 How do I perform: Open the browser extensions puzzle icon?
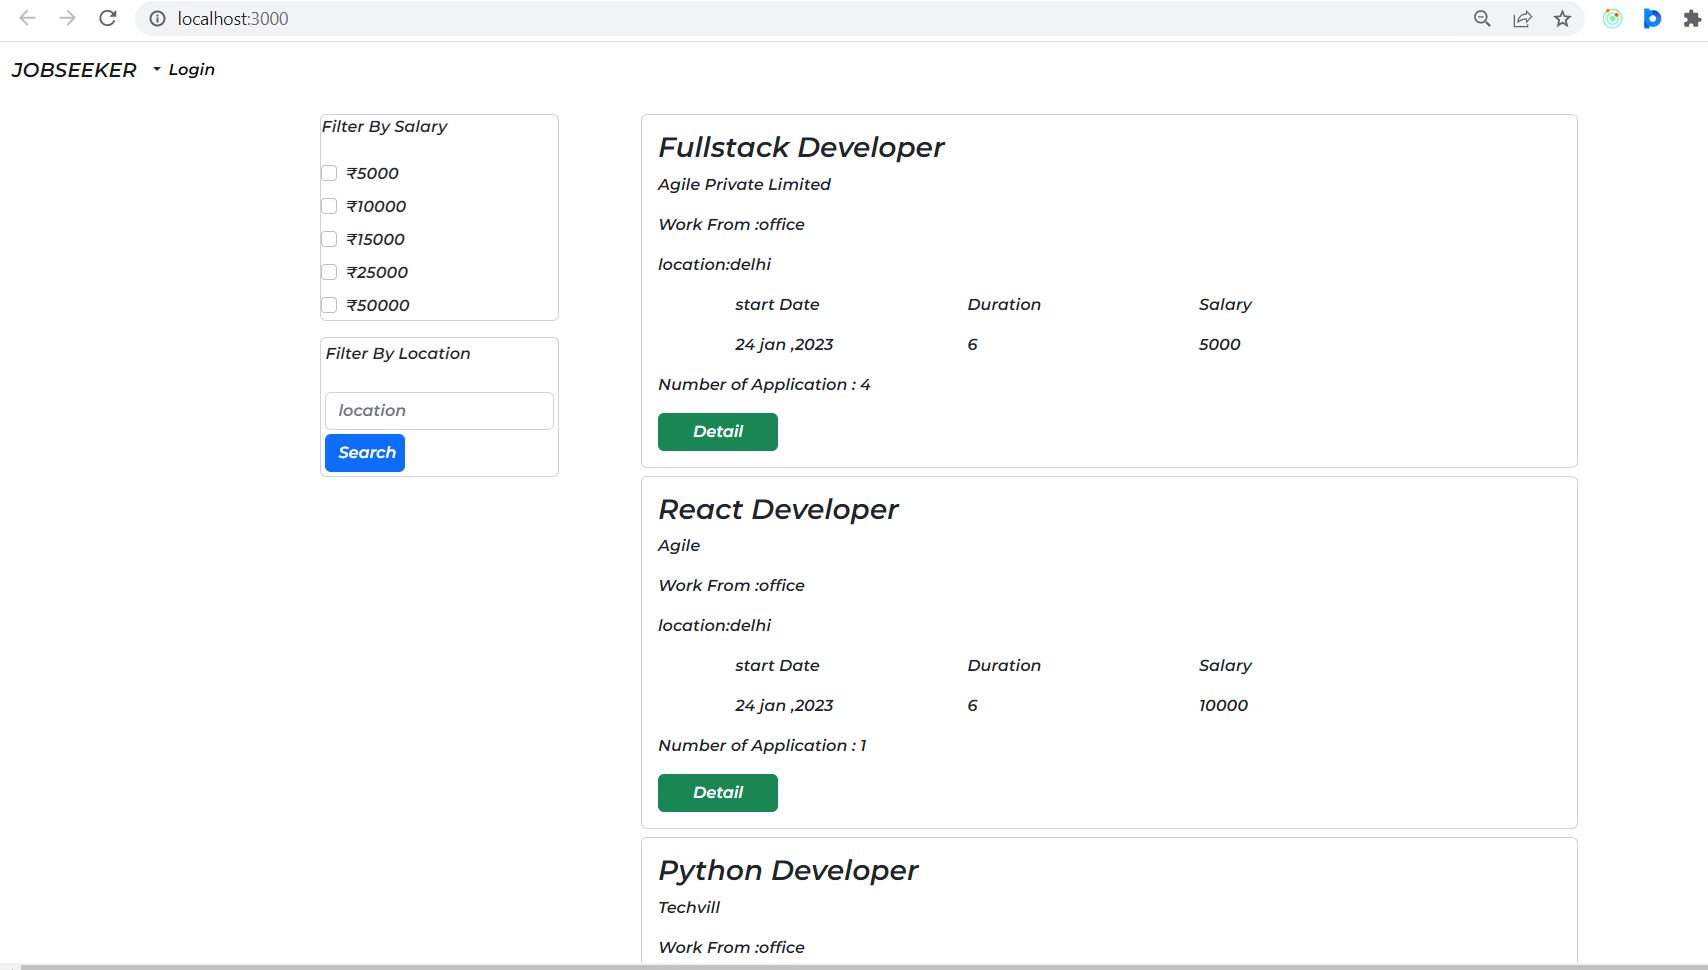click(1692, 18)
